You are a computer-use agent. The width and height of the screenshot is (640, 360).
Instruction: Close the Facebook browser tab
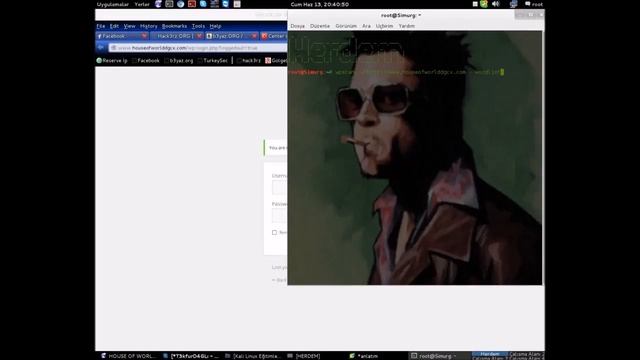click(144, 36)
